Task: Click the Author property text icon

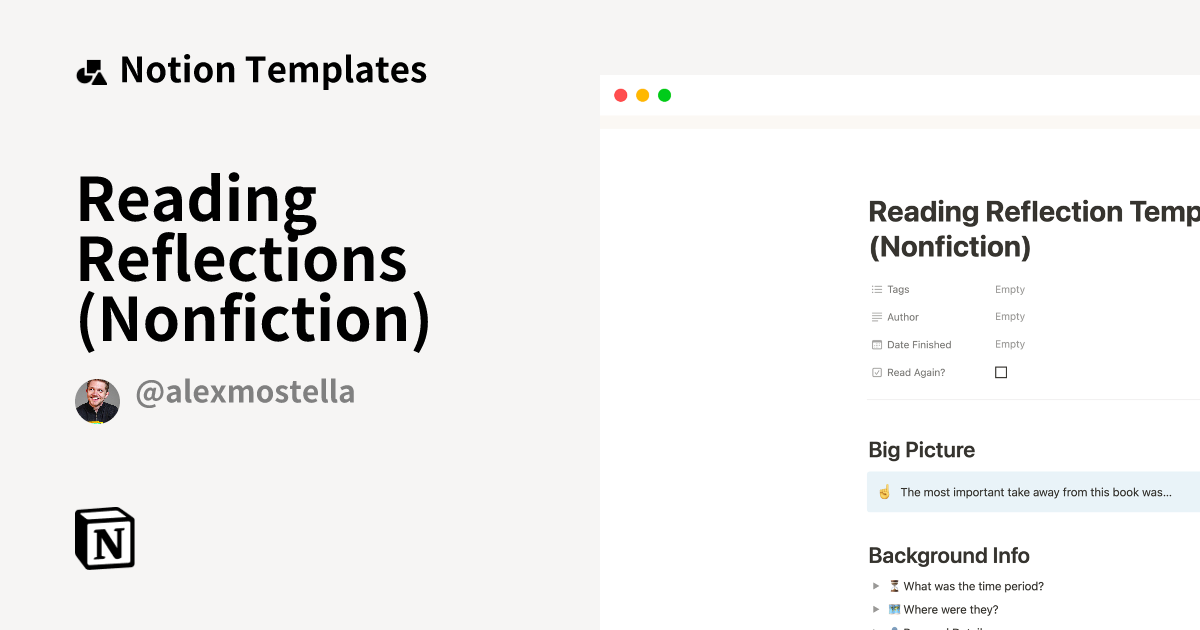Action: tap(876, 316)
